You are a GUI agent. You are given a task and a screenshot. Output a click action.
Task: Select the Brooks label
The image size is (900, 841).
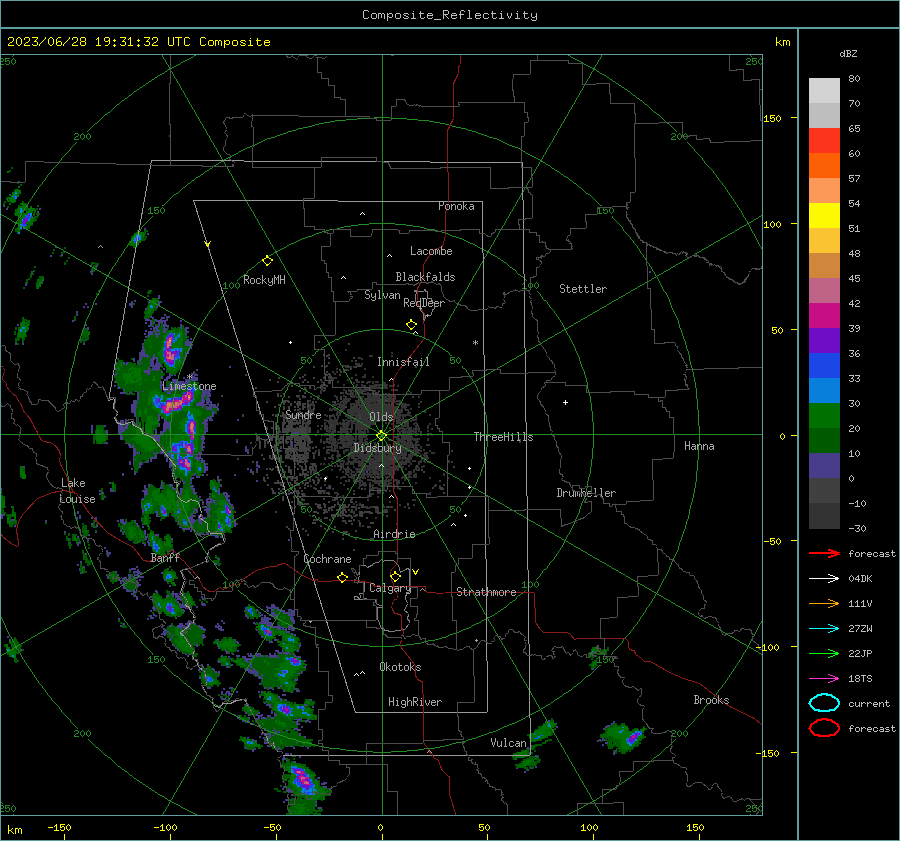click(x=711, y=700)
